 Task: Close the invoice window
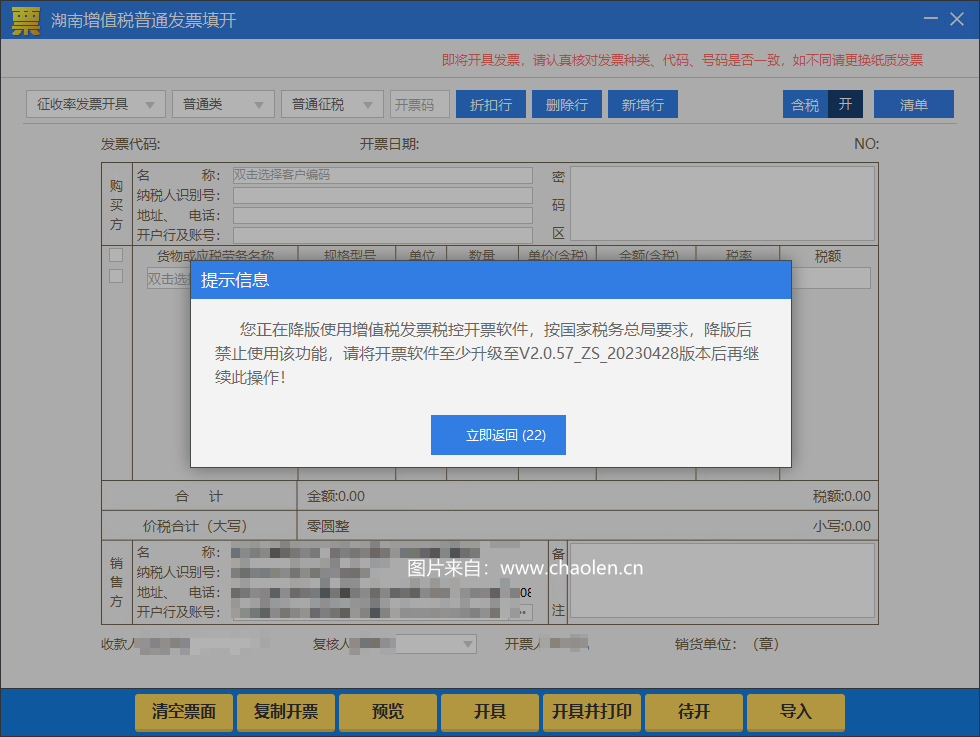957,19
